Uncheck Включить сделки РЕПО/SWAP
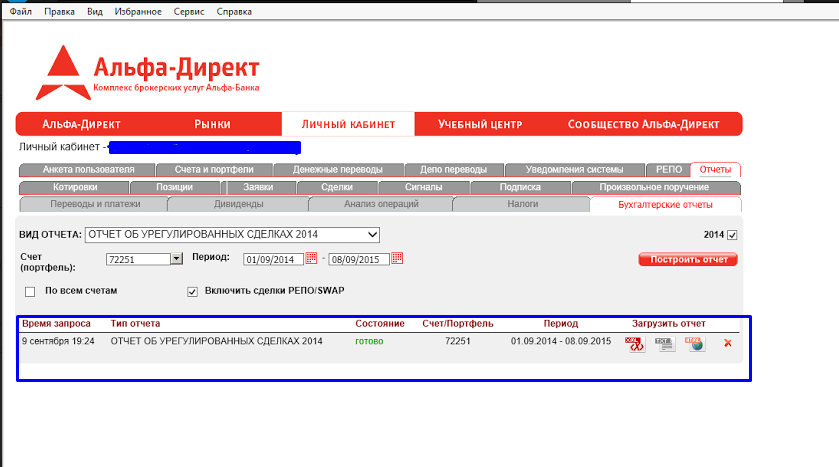 (192, 292)
